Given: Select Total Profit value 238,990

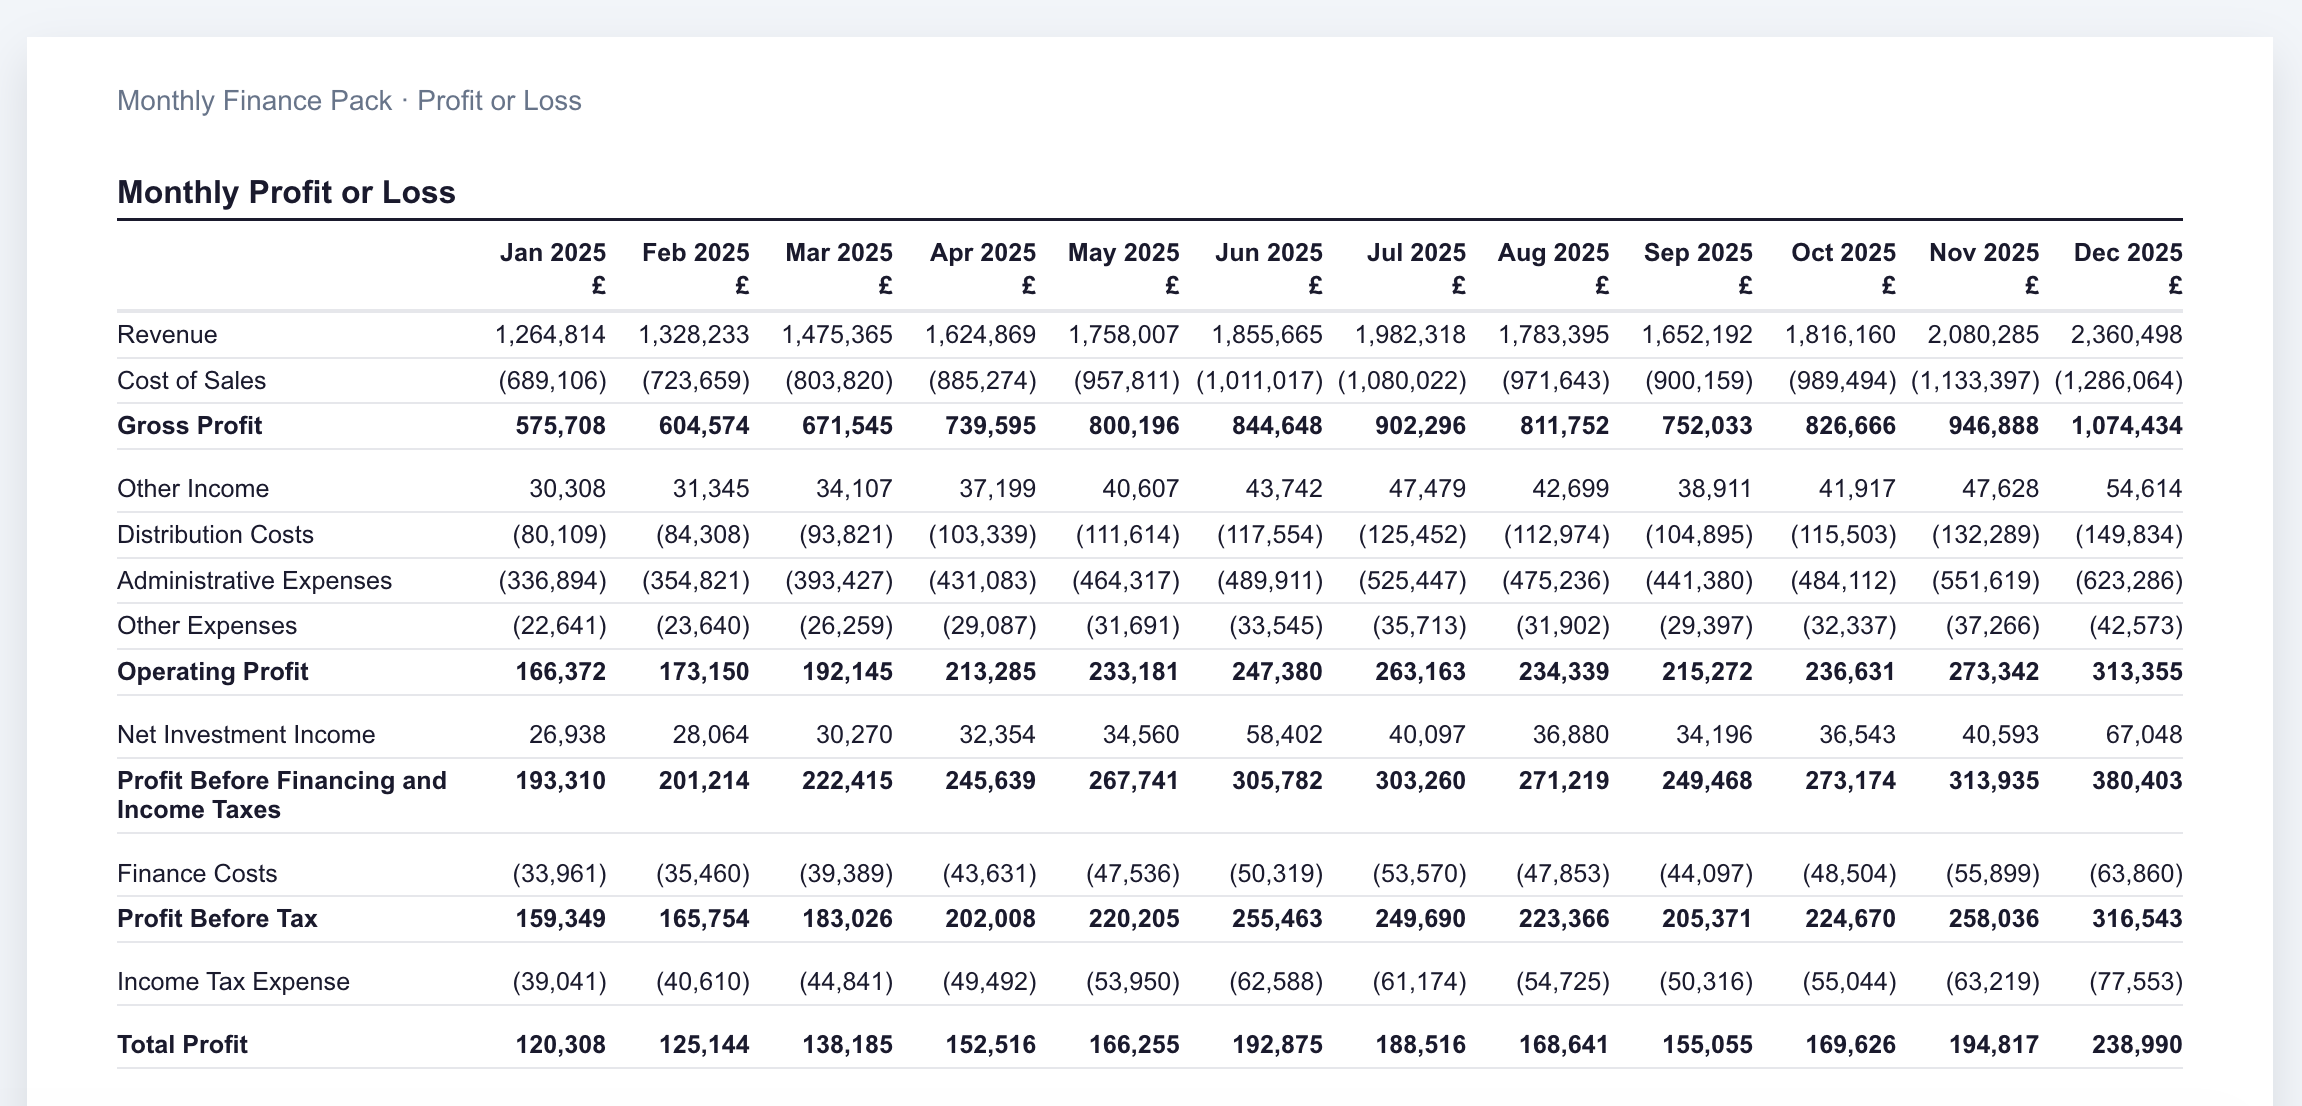Looking at the screenshot, I should coord(2137,1044).
